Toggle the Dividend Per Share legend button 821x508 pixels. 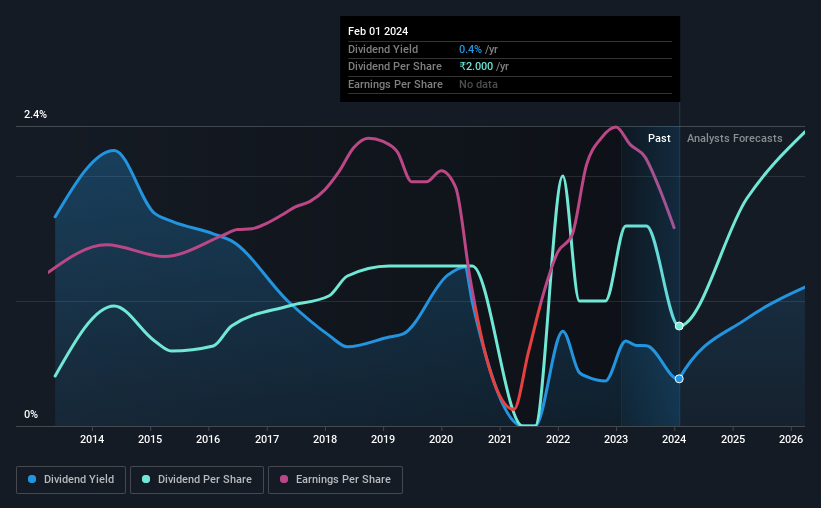(x=197, y=480)
